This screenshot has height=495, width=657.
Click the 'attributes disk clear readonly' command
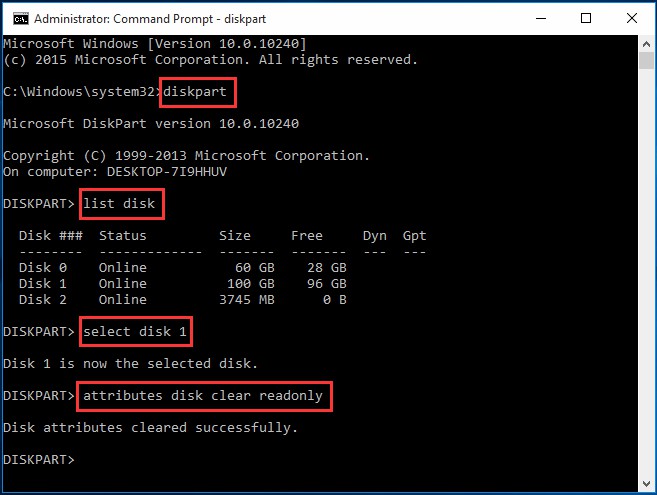[x=203, y=396]
